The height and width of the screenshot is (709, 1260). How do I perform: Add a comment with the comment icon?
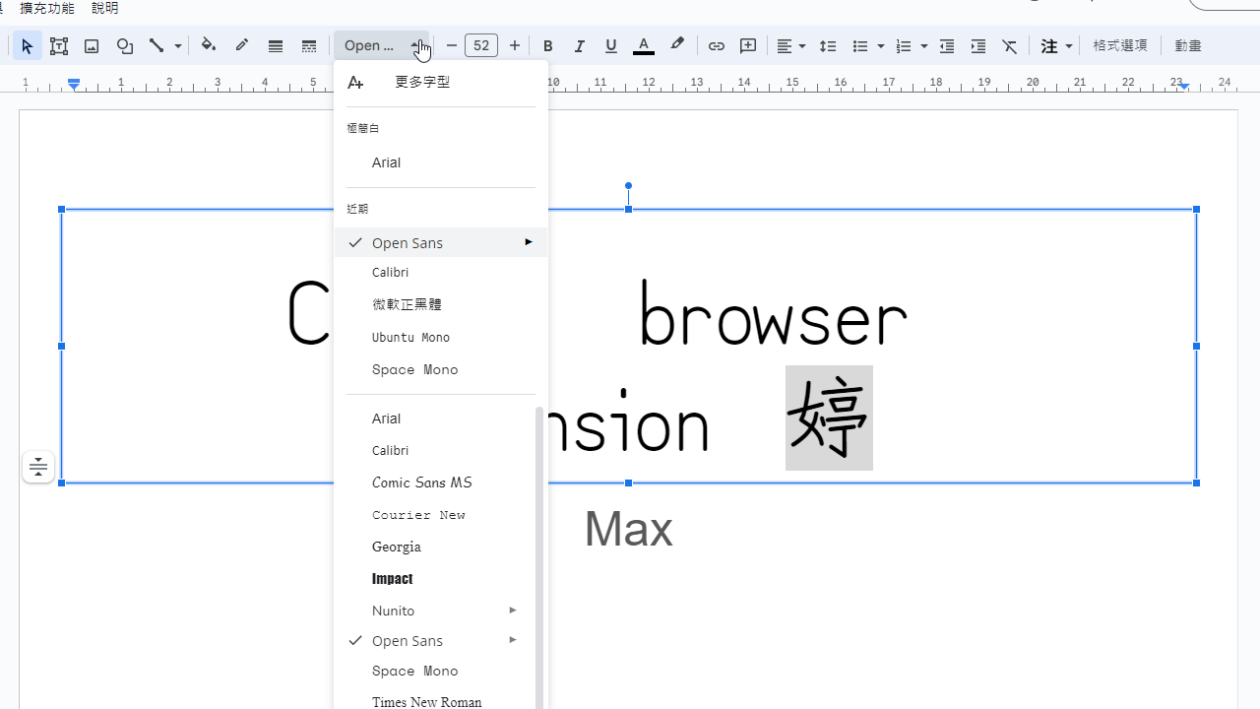[x=748, y=45]
